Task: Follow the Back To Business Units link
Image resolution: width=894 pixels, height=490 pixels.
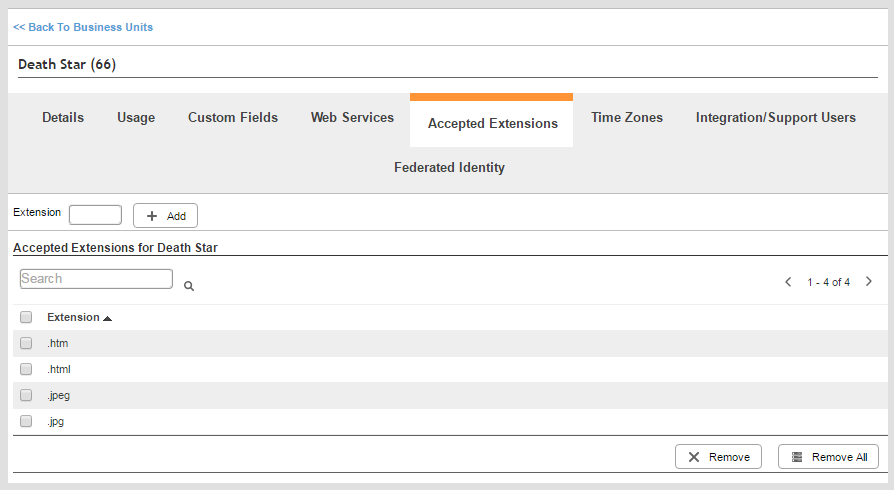Action: click(83, 27)
